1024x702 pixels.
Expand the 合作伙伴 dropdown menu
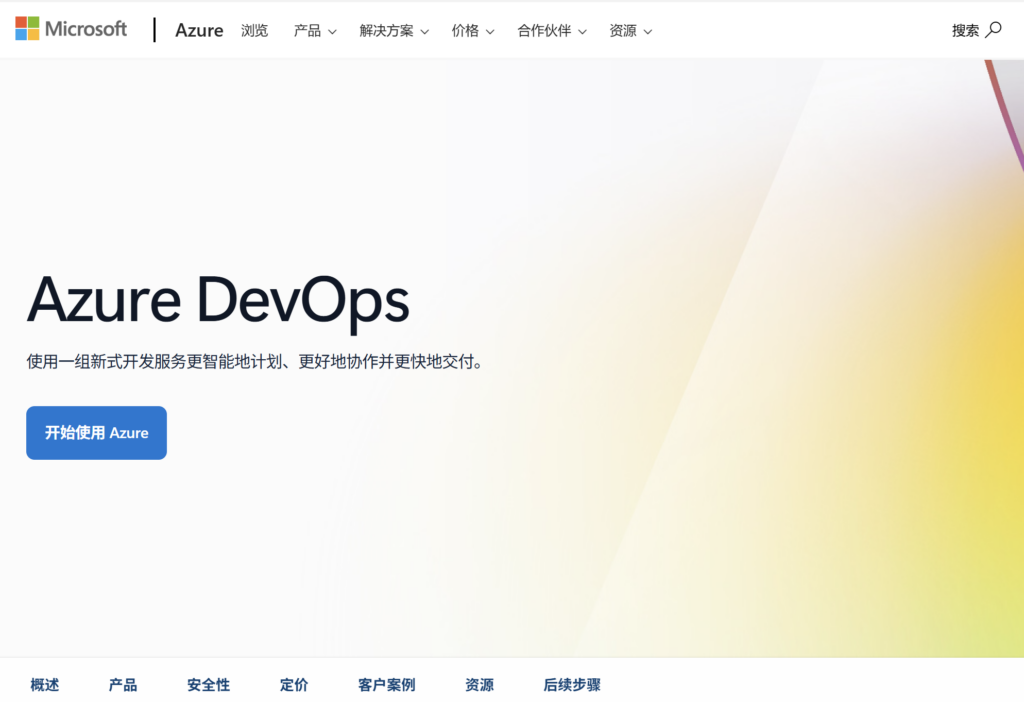tap(552, 31)
